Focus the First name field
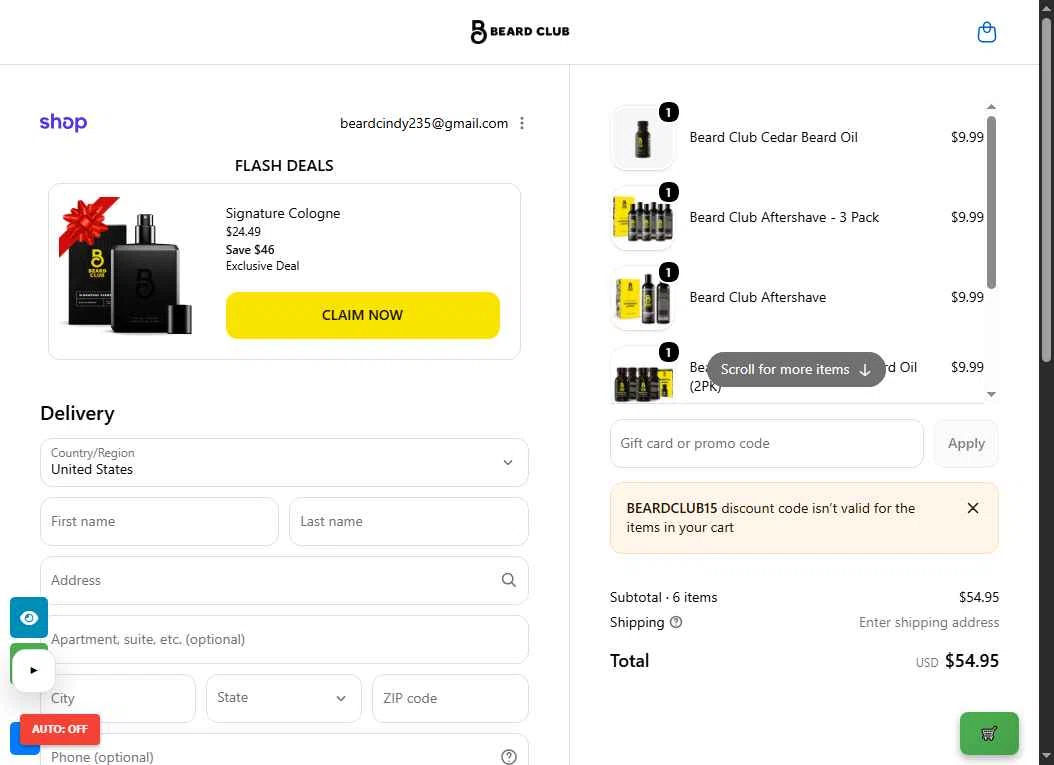The width and height of the screenshot is (1054, 765). (x=159, y=522)
